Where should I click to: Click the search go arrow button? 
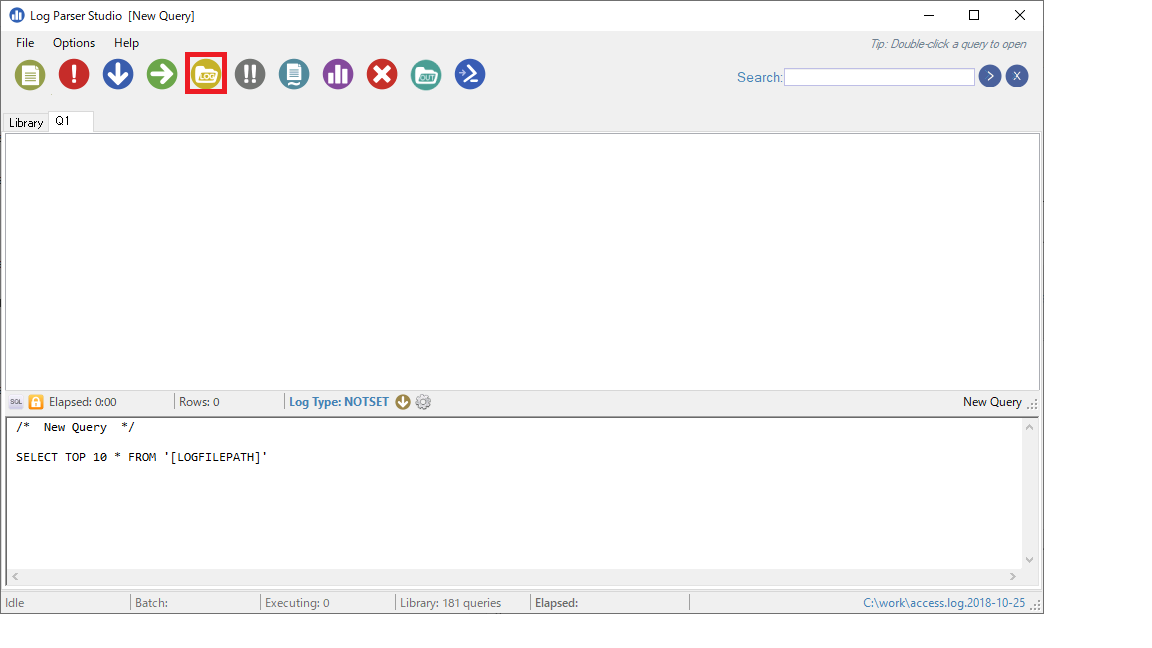pyautogui.click(x=990, y=76)
